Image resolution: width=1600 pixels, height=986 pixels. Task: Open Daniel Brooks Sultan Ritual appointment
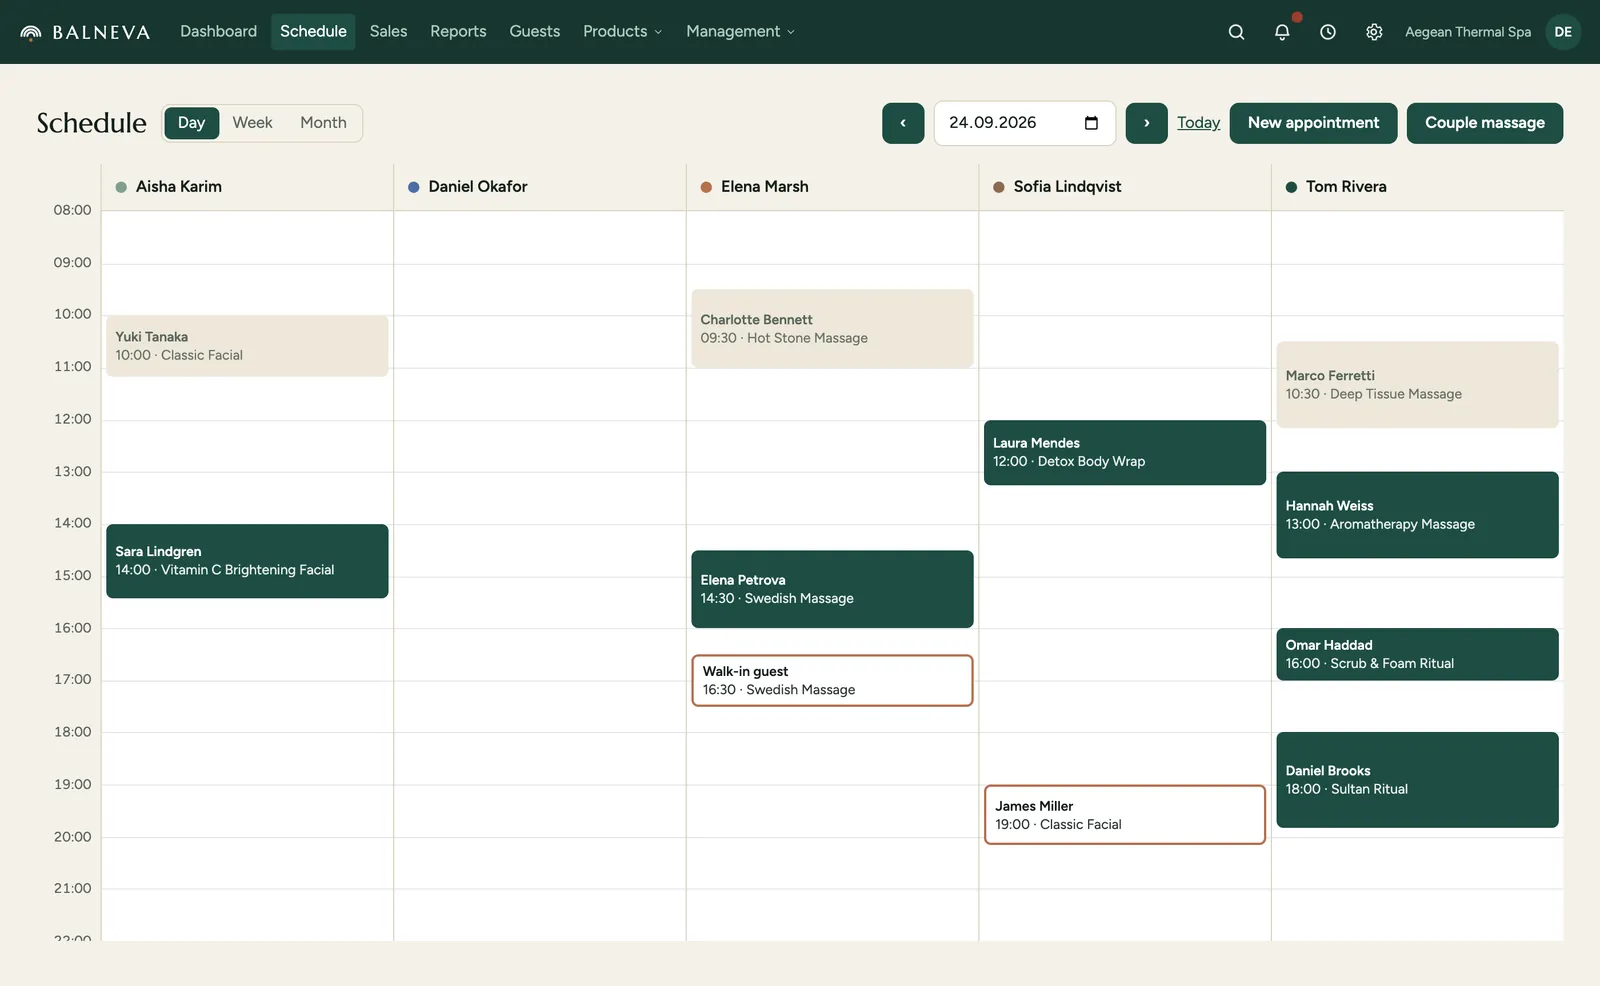coord(1417,780)
